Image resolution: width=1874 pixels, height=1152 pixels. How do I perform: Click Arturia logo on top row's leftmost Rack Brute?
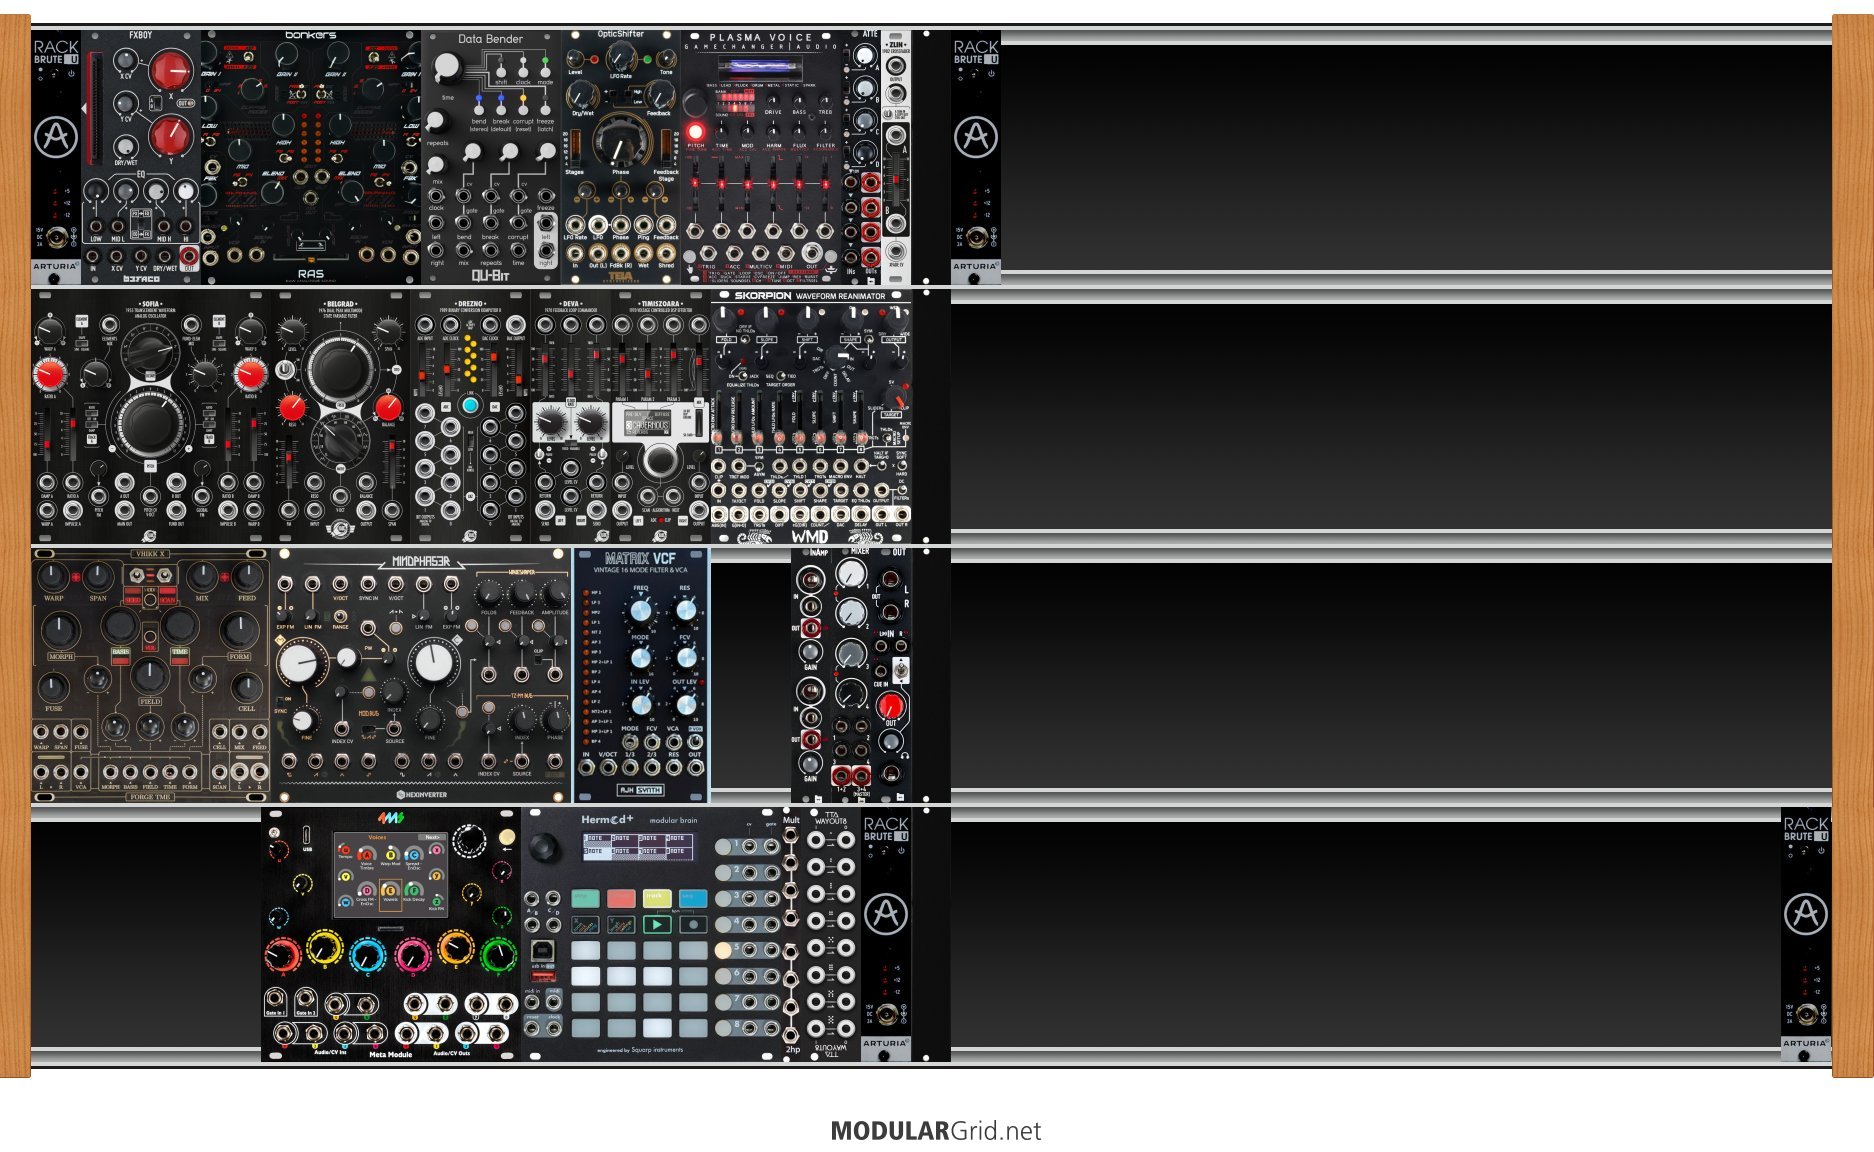(56, 136)
